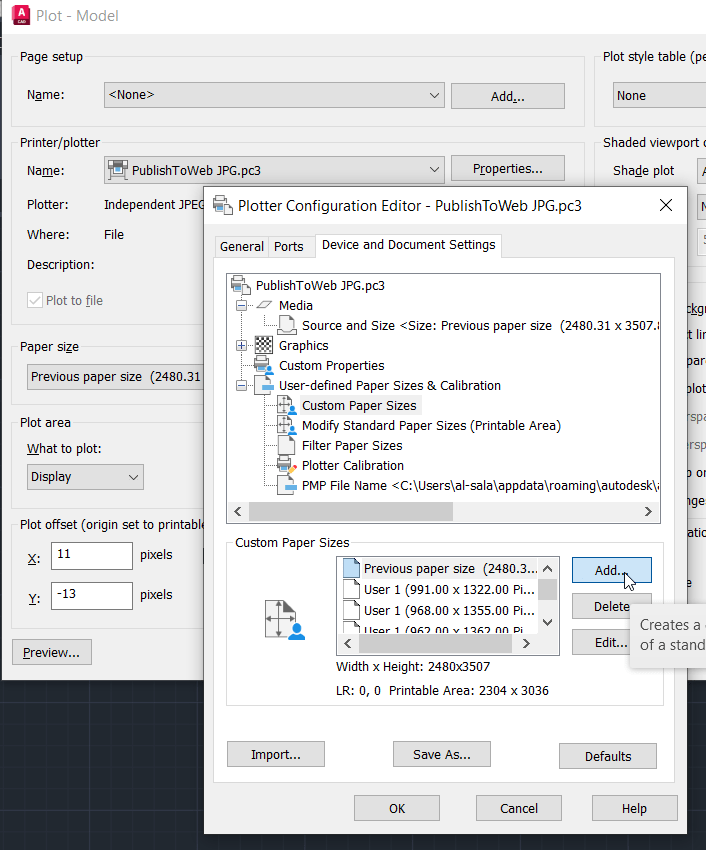This screenshot has width=706, height=850.
Task: Click paper size list horizontal scroll right arrow
Action: [x=525, y=643]
